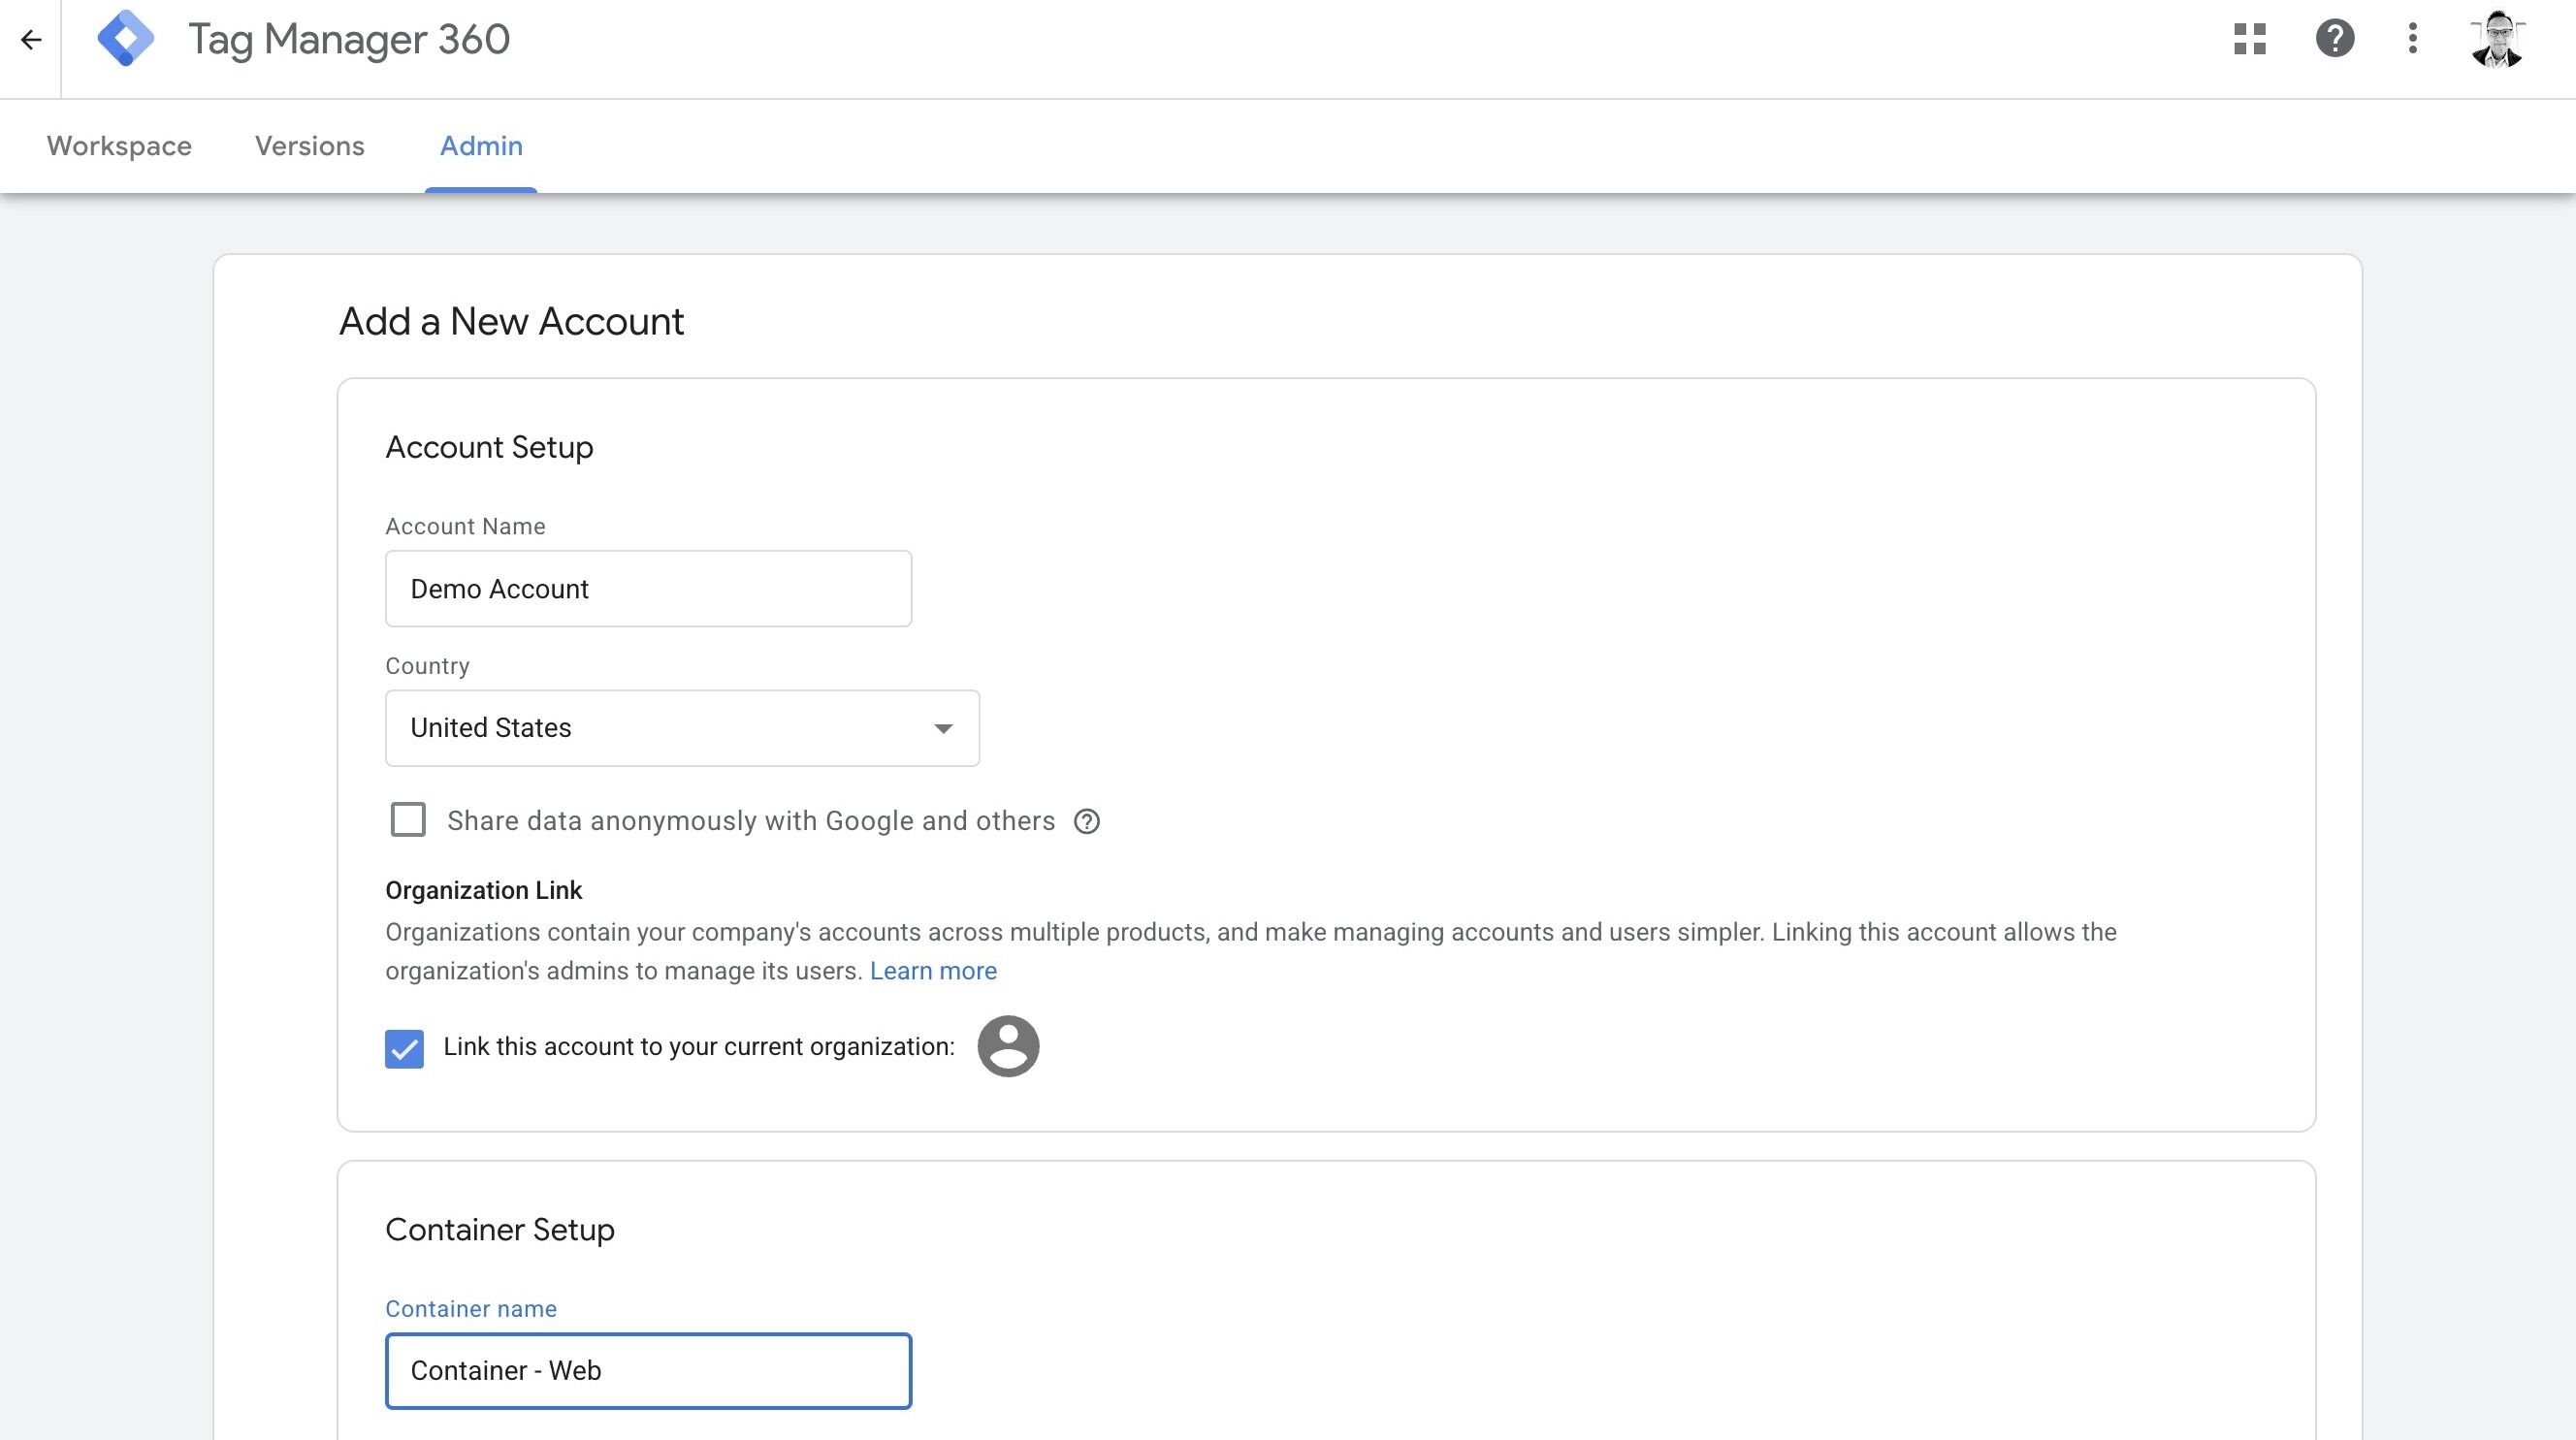Click the Account Name input field

click(x=648, y=589)
